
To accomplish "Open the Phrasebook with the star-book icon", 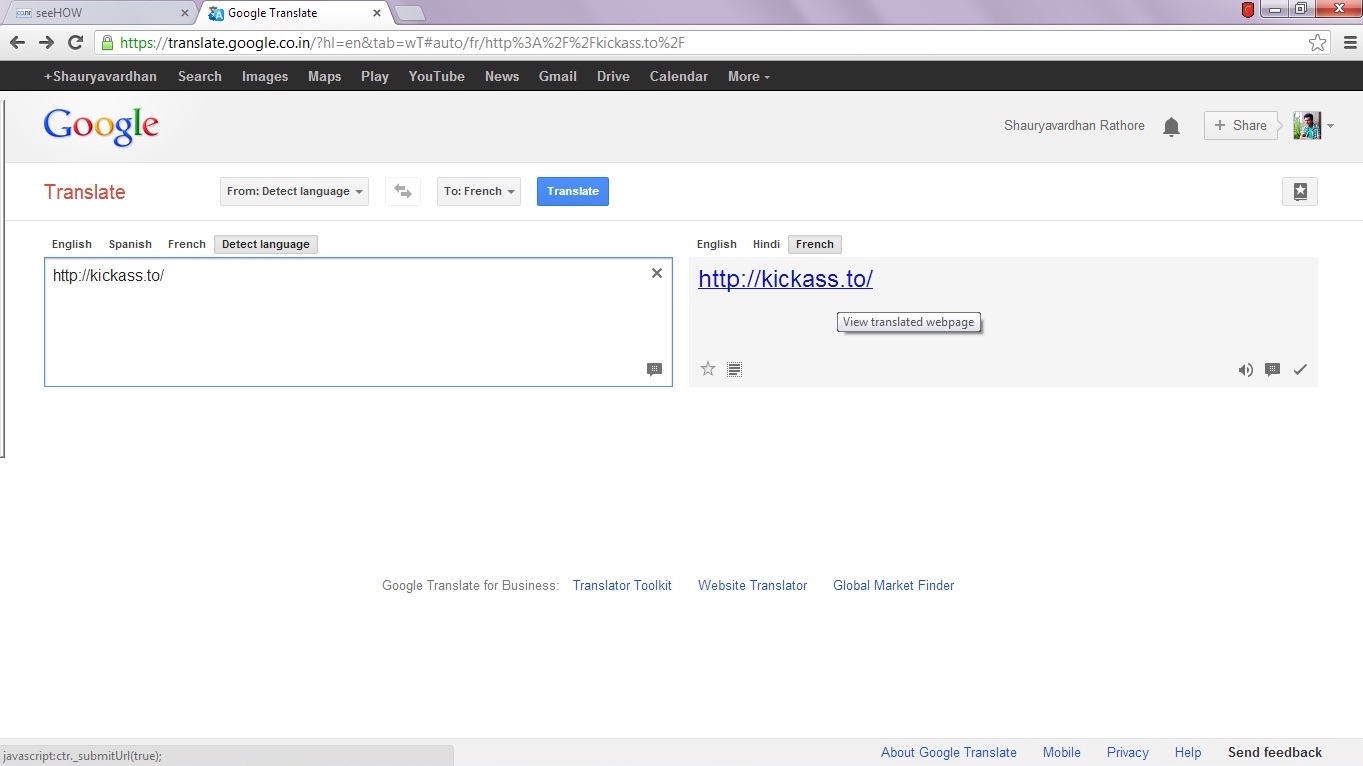I will pos(1300,192).
